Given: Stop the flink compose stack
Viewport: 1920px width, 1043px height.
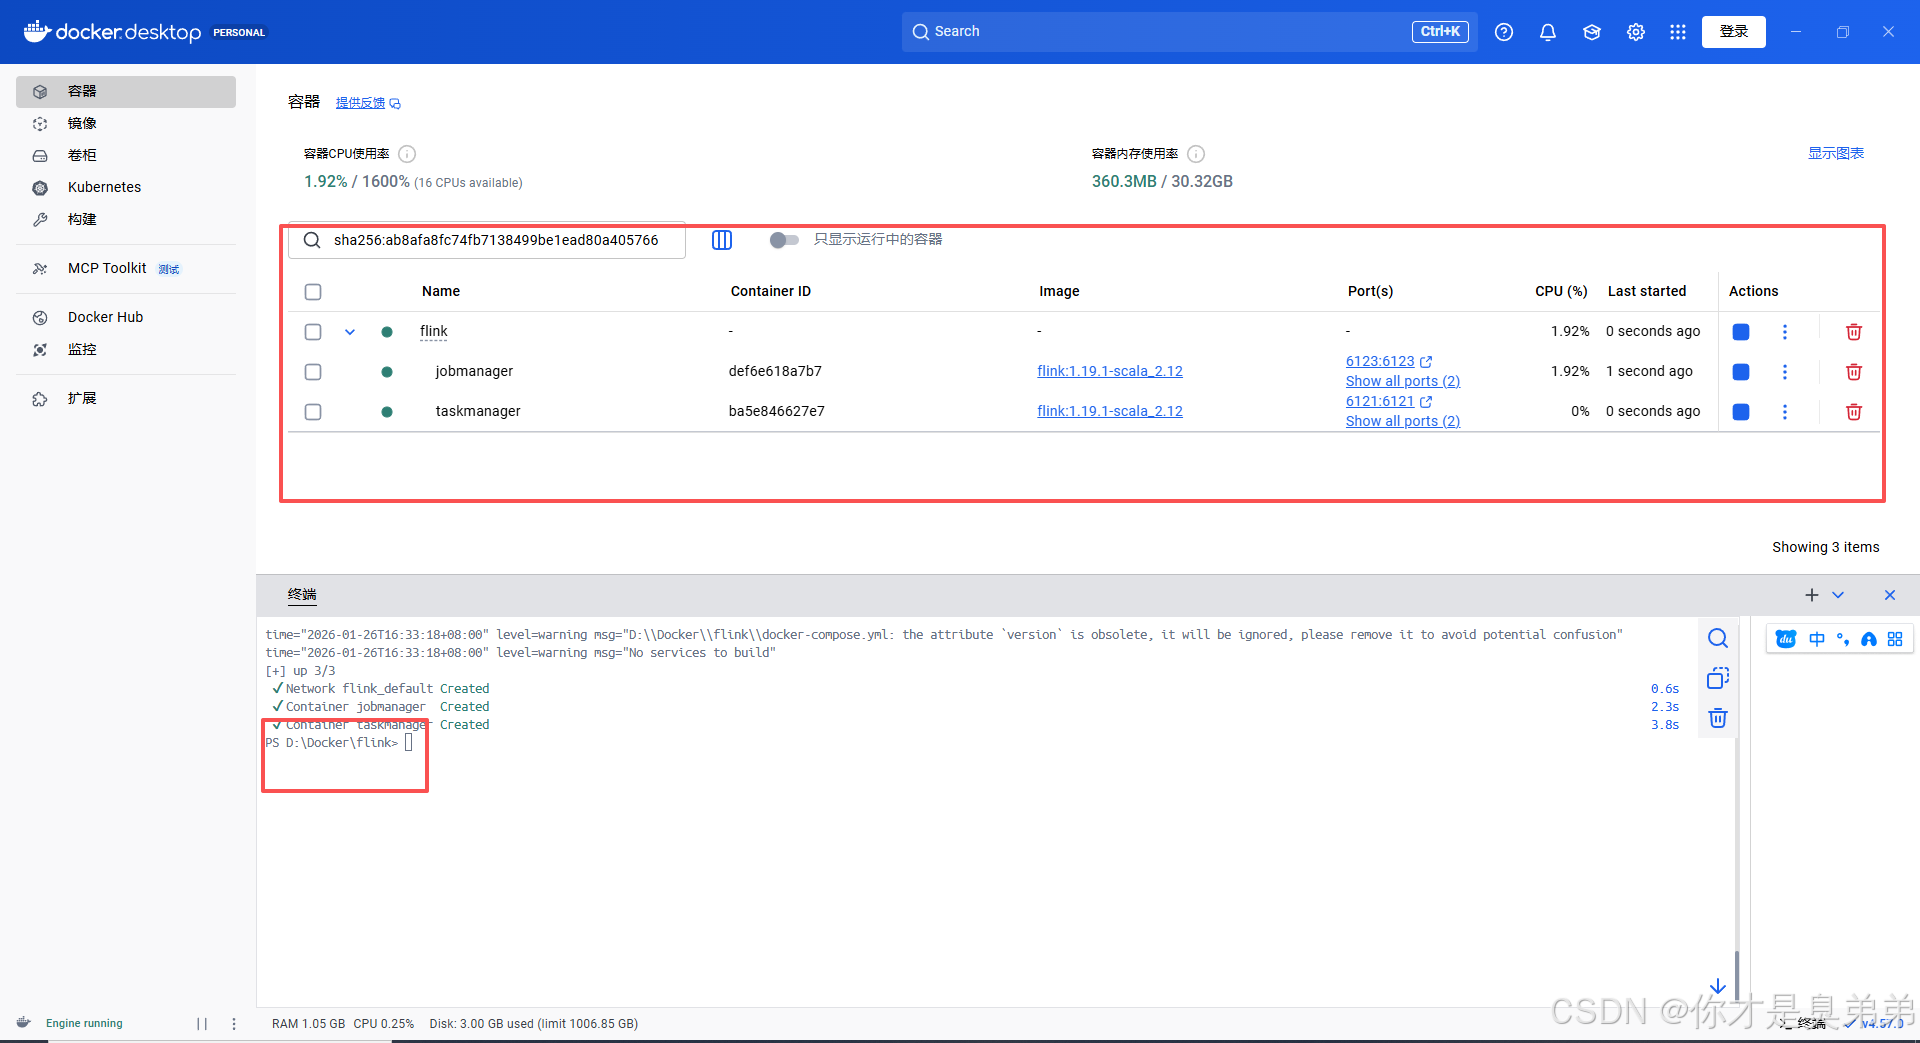Looking at the screenshot, I should coord(1741,332).
